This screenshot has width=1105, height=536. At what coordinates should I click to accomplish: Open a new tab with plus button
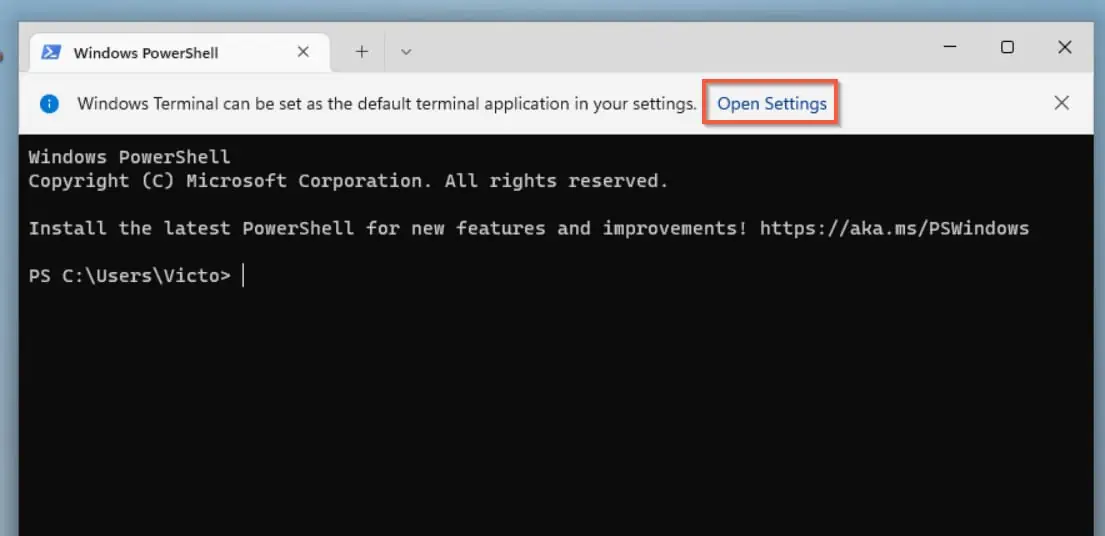coord(362,51)
